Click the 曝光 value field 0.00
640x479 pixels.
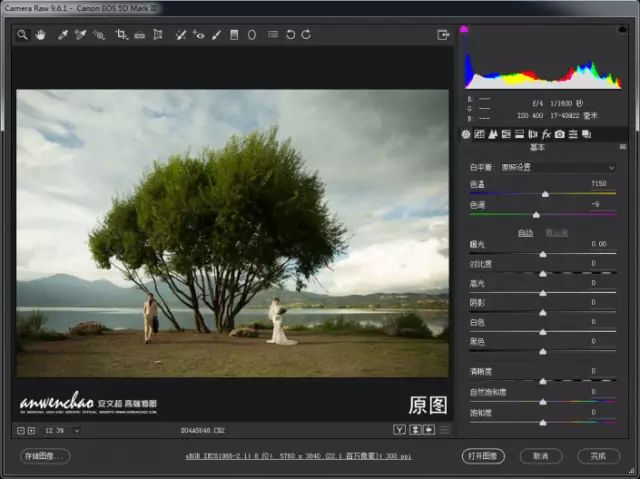(x=599, y=244)
